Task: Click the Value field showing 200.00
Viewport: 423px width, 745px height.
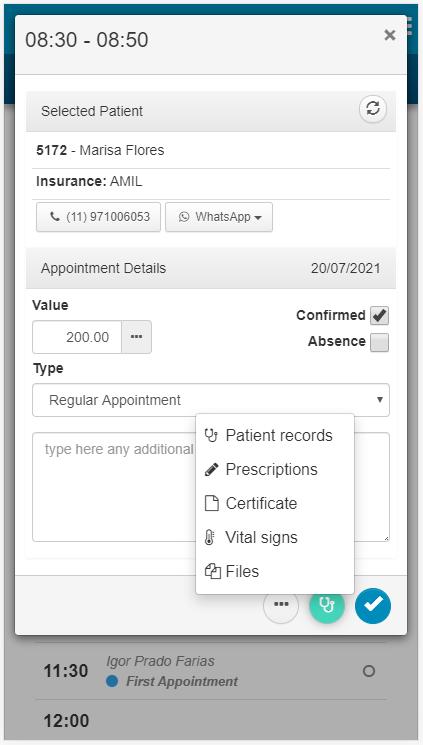Action: click(77, 337)
